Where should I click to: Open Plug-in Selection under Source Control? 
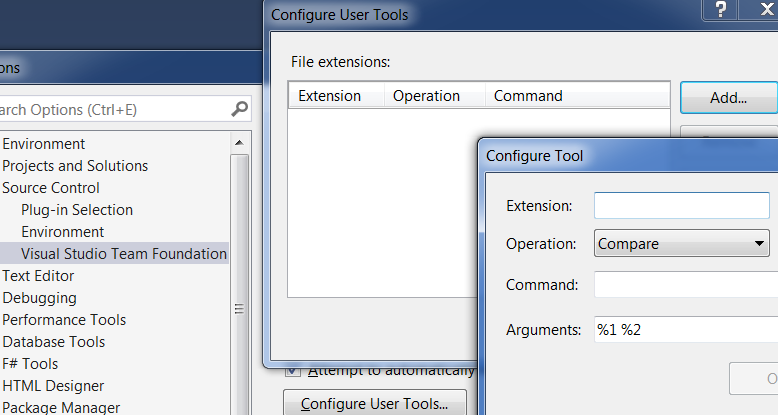(x=77, y=210)
